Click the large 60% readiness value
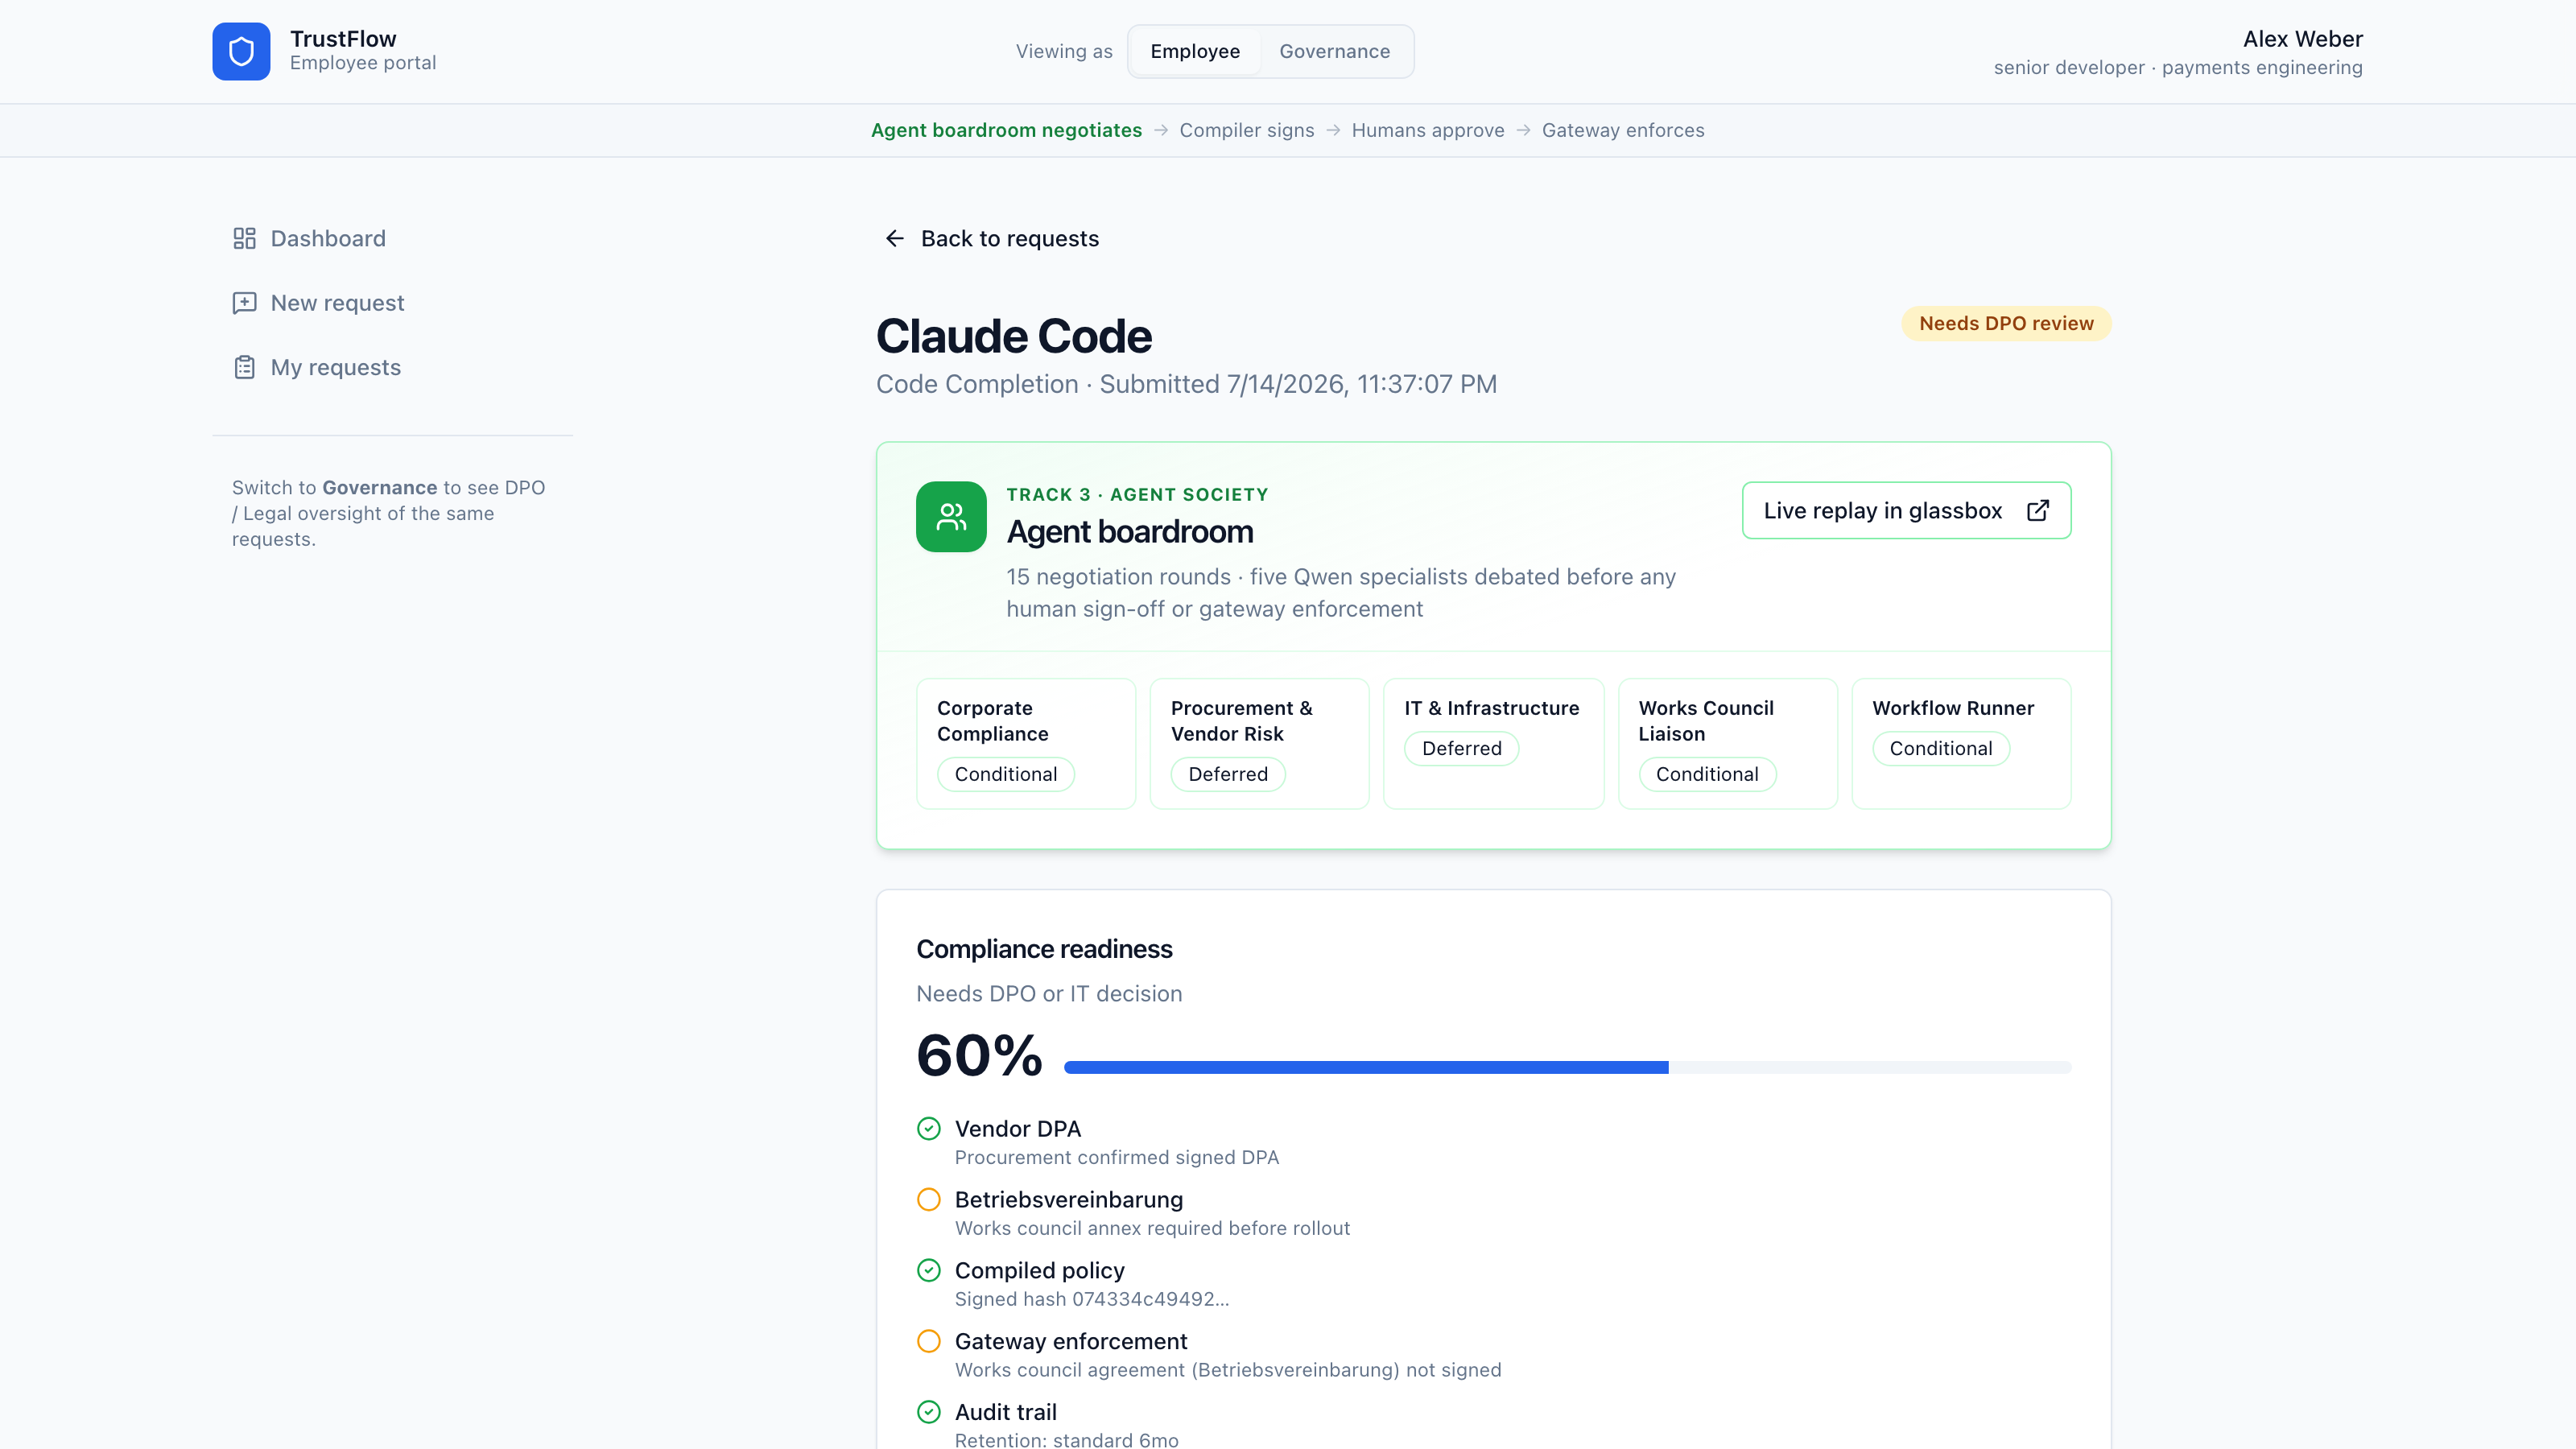 (979, 1055)
